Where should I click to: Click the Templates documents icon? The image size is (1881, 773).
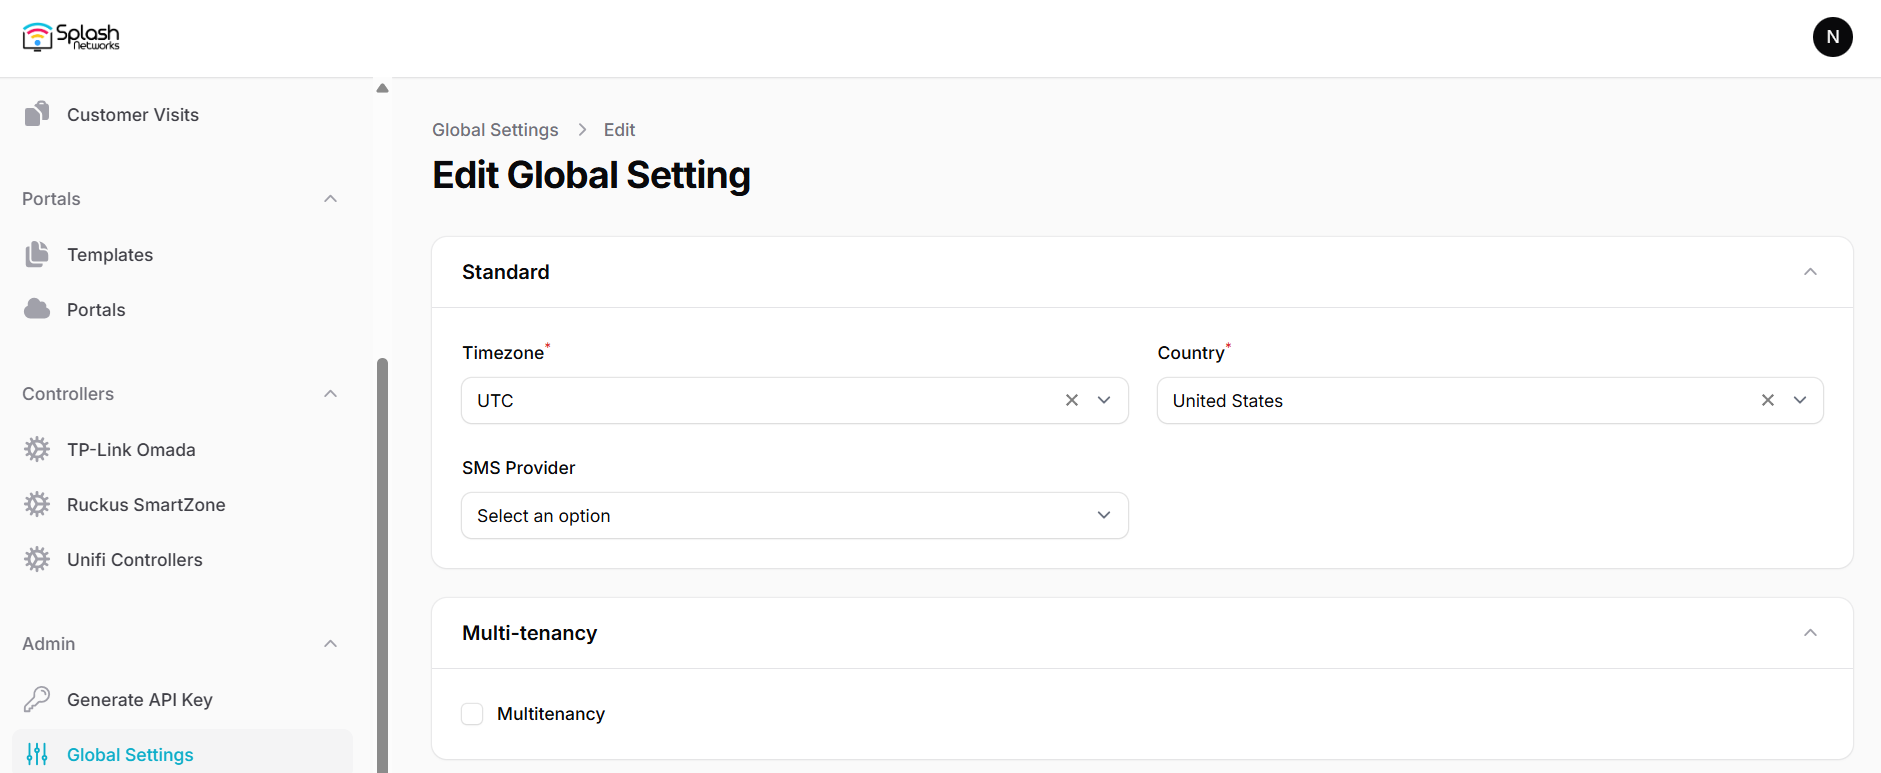pyautogui.click(x=37, y=254)
